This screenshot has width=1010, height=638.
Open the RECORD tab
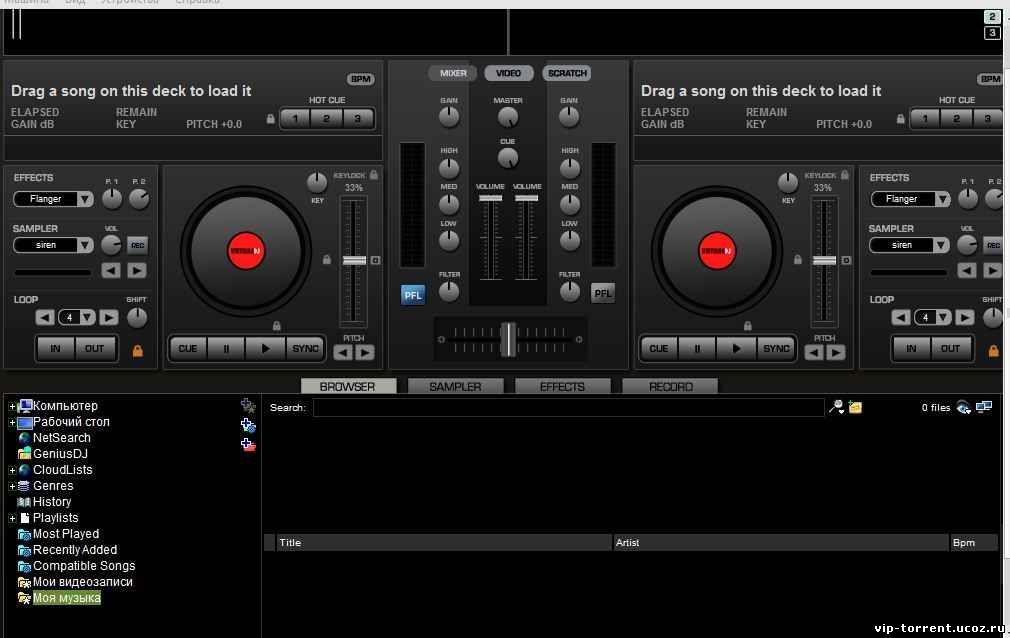670,386
